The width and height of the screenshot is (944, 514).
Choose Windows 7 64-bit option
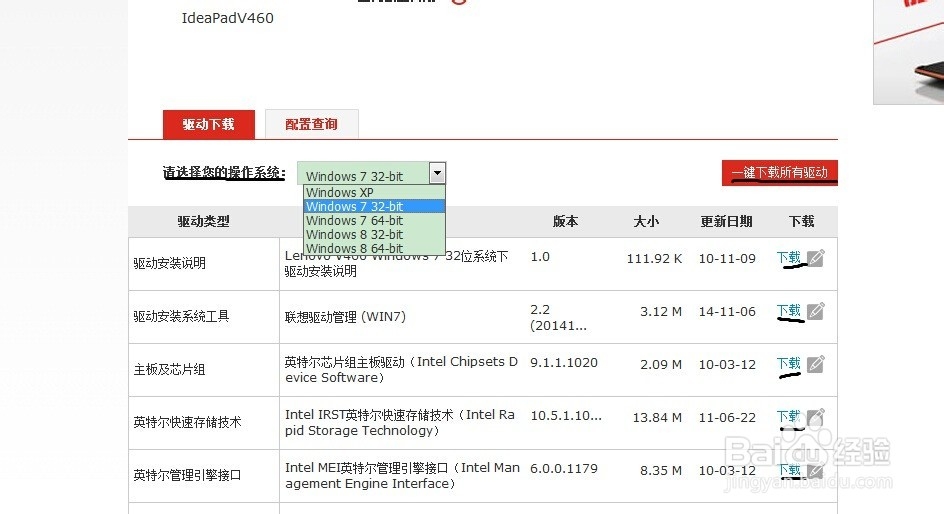click(374, 220)
